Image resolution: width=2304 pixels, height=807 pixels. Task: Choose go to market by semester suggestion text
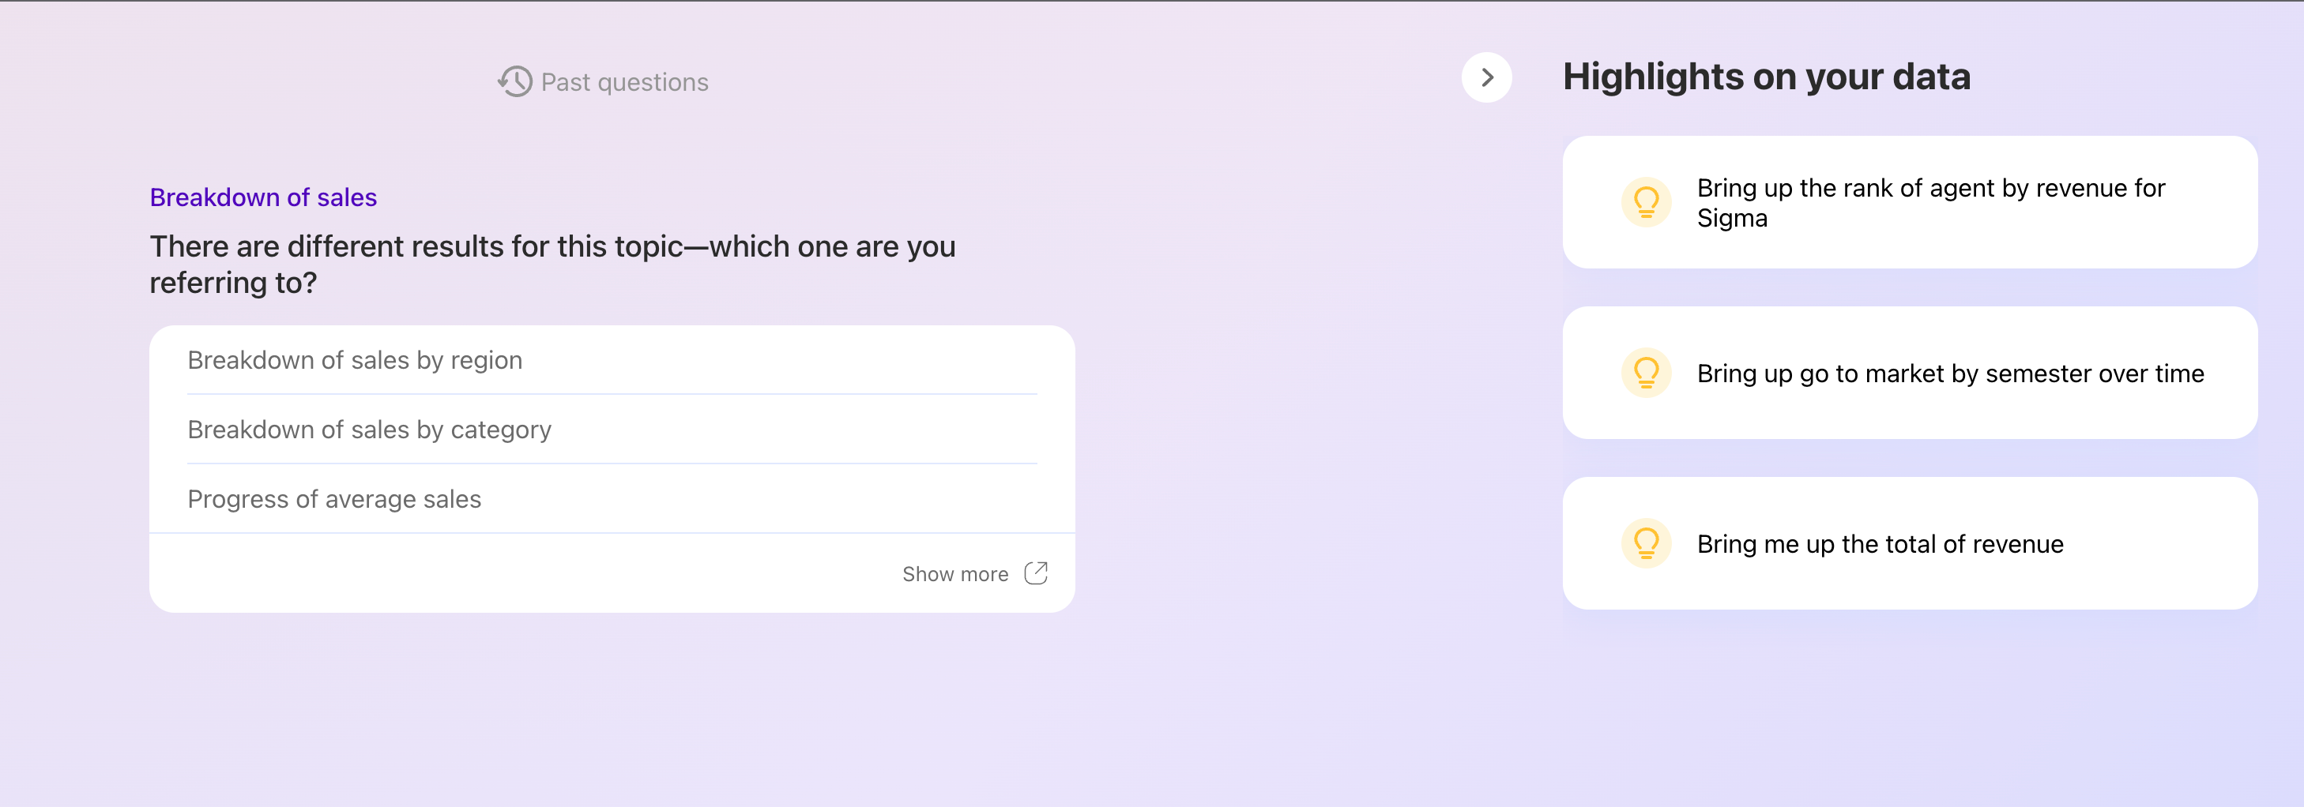point(1950,373)
